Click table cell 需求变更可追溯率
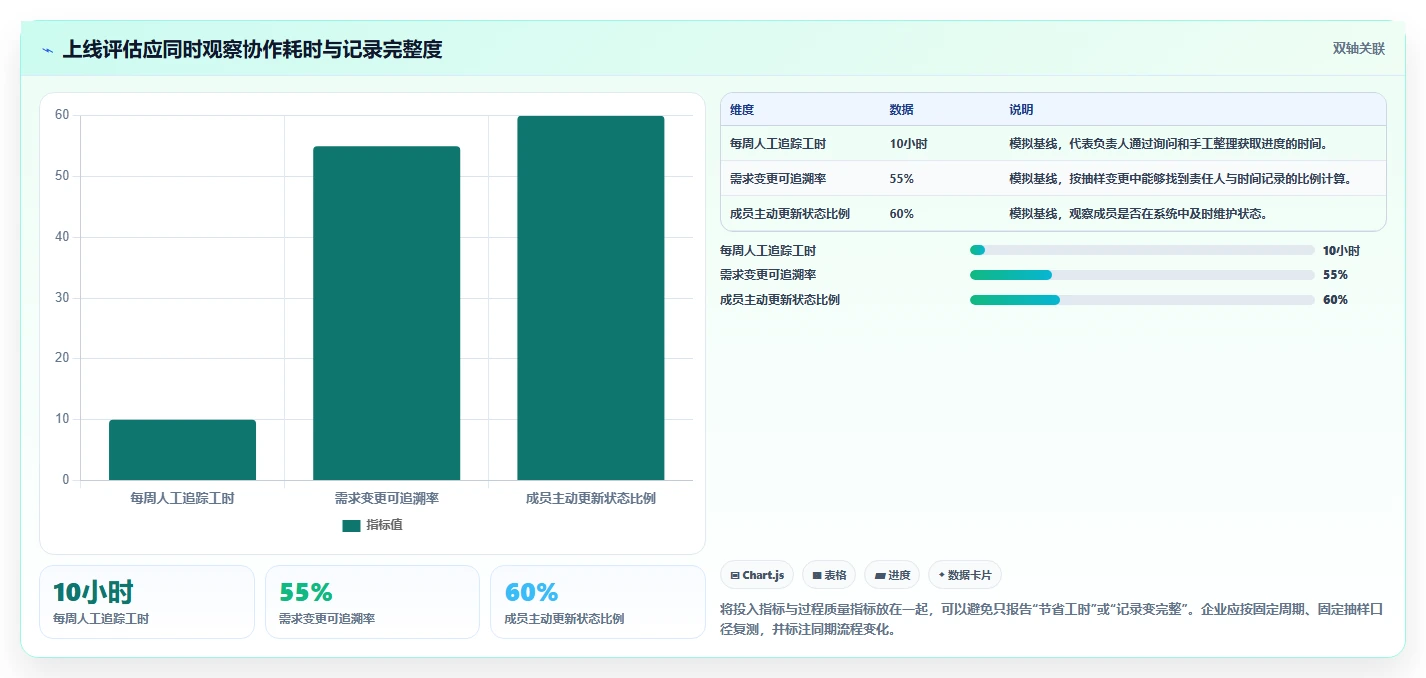The image size is (1426, 678). 778,179
